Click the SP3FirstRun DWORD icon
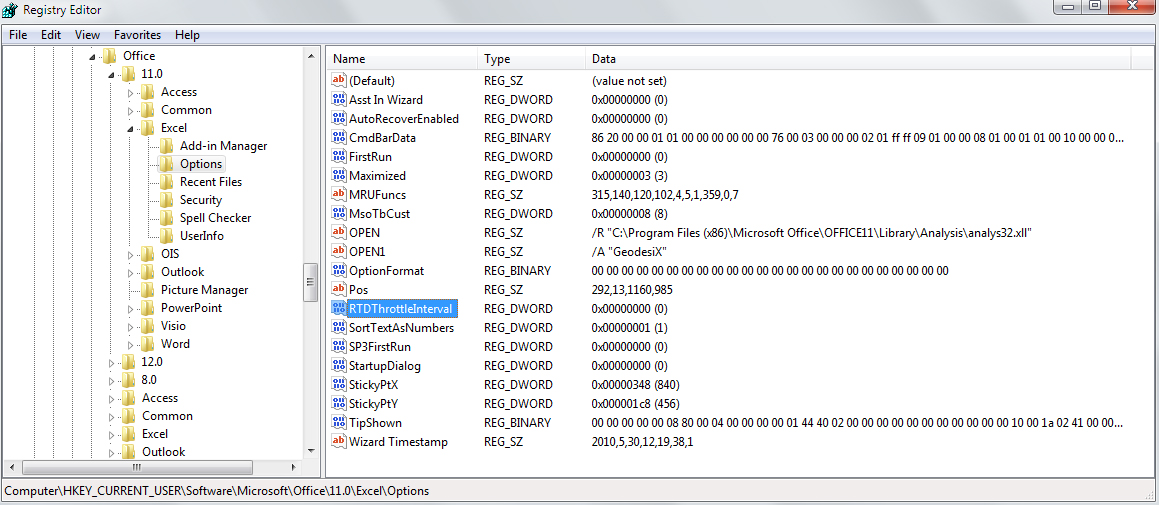This screenshot has height=505, width=1159. (339, 347)
